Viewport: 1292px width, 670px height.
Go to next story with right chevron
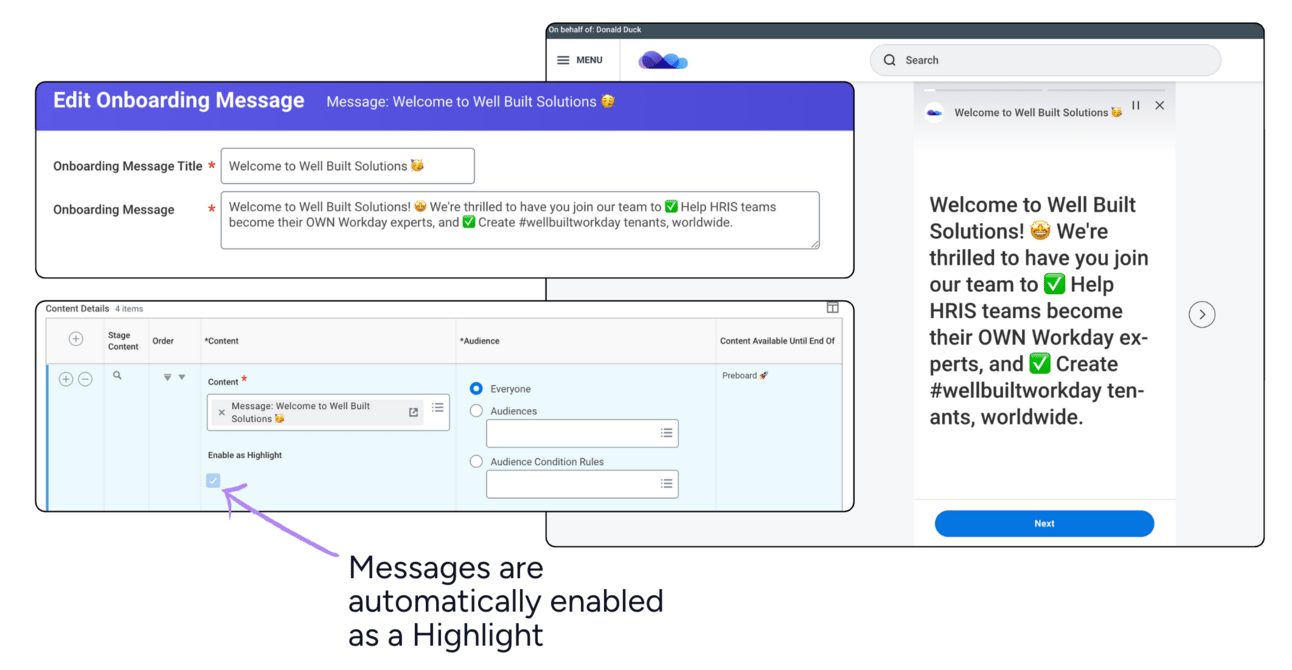[x=1202, y=314]
